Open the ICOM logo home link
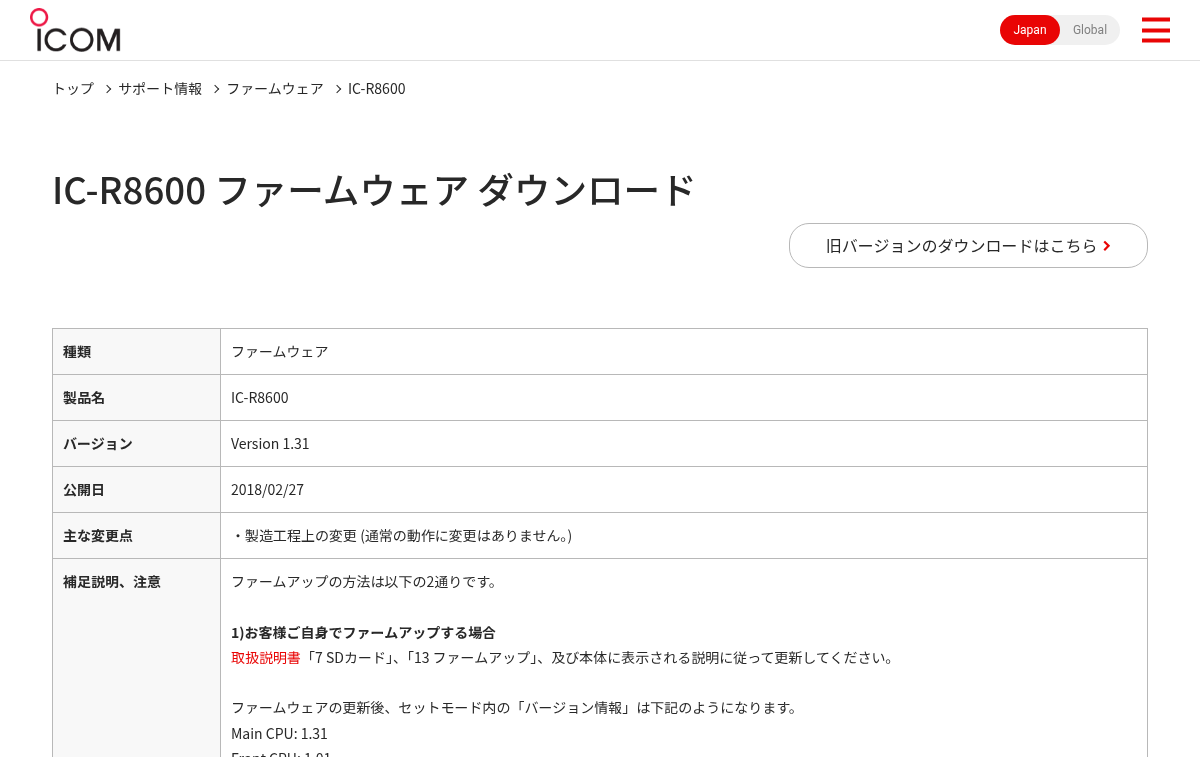Viewport: 1200px width, 757px height. click(75, 30)
